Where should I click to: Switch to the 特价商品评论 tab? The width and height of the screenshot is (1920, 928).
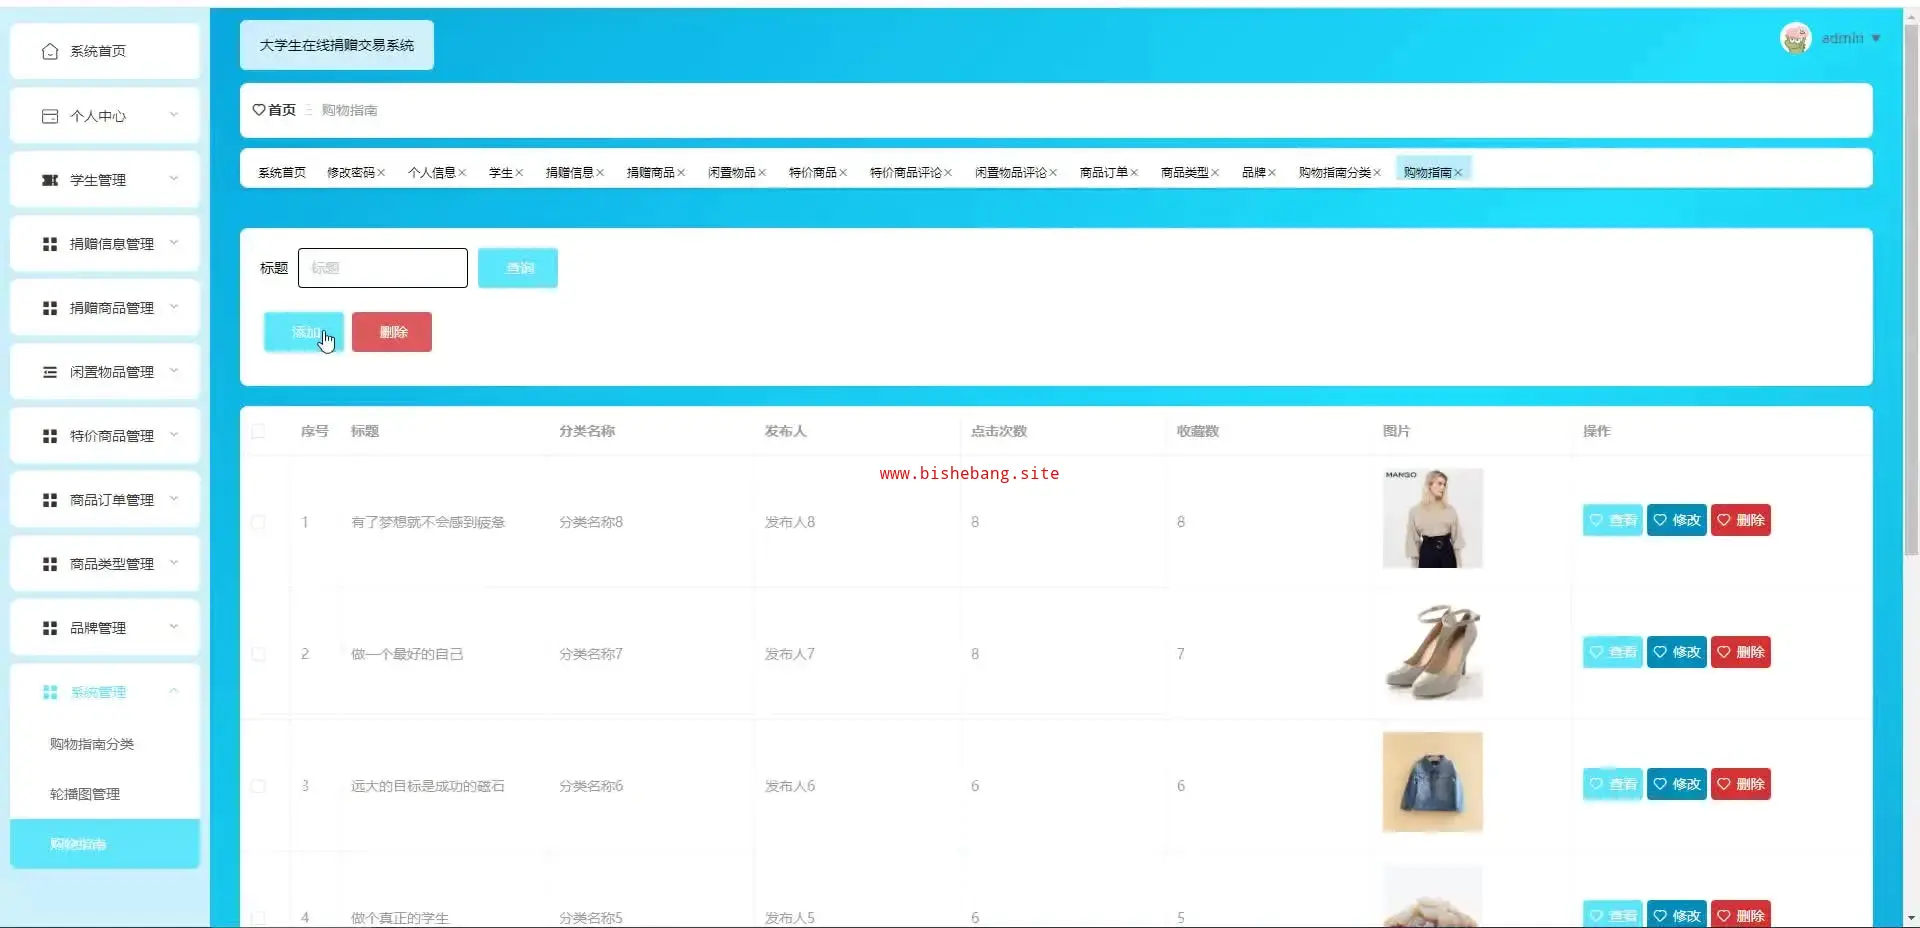[906, 173]
